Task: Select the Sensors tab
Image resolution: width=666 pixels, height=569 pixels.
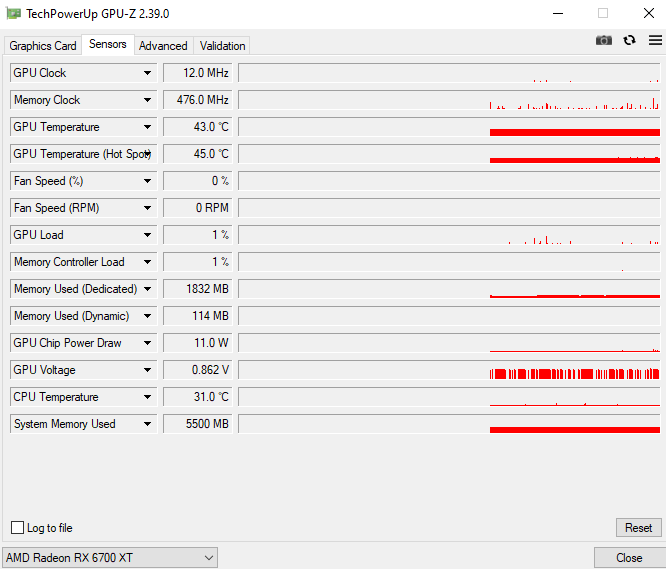Action: pyautogui.click(x=108, y=44)
